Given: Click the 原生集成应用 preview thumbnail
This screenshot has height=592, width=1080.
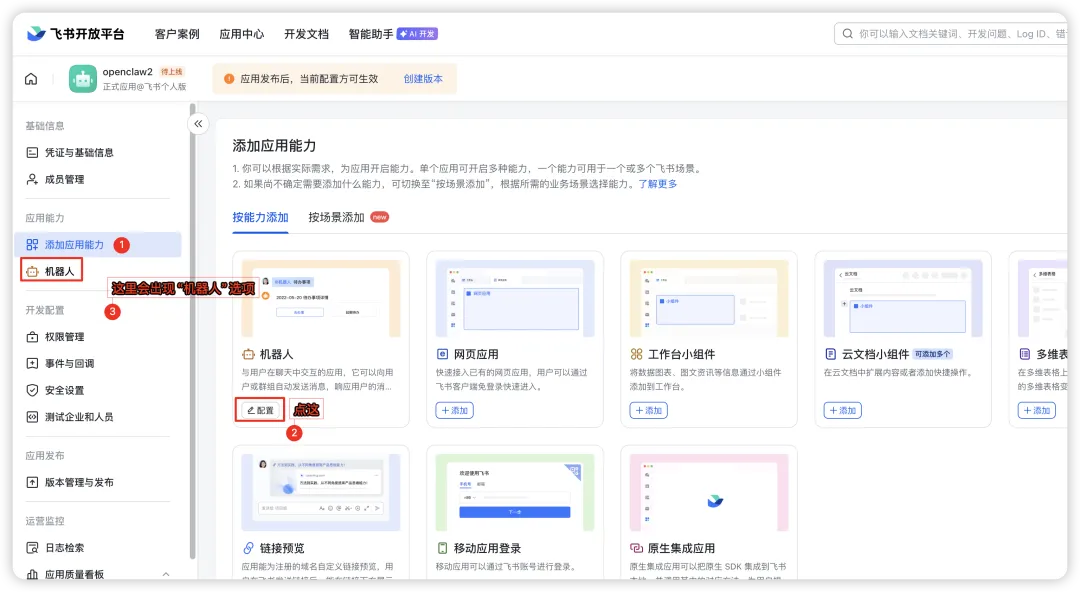Looking at the screenshot, I should coord(709,492).
